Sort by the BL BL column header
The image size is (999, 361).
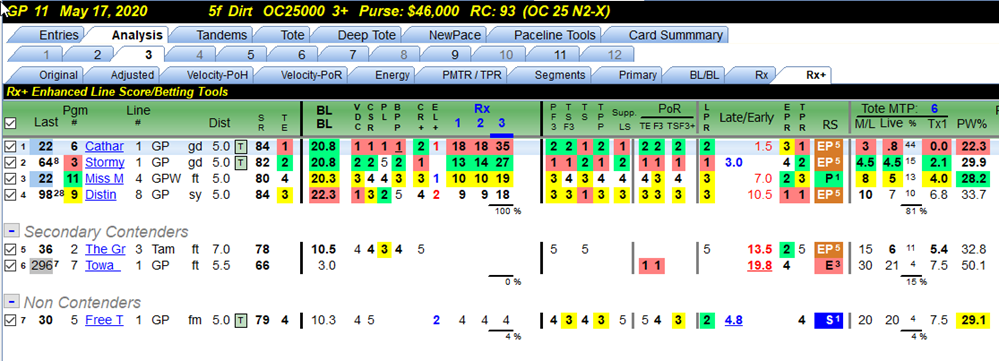[325, 117]
